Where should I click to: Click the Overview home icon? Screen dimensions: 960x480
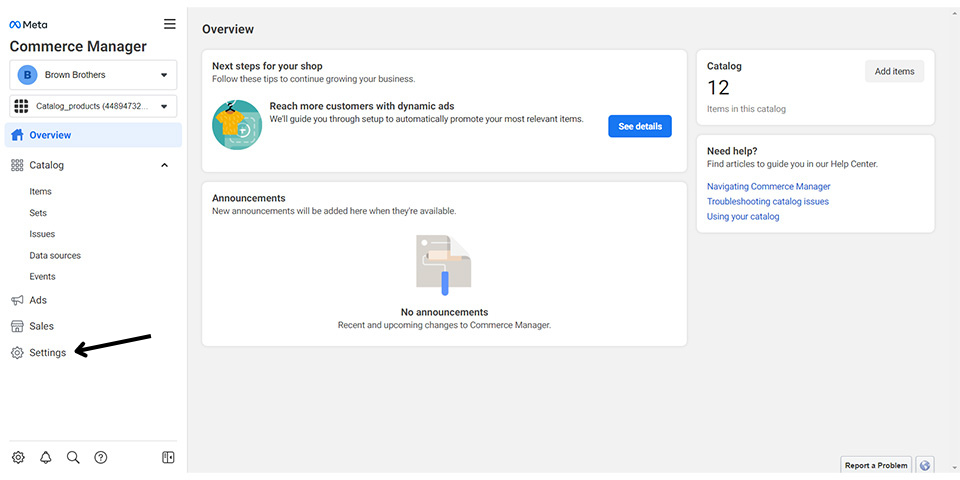click(x=17, y=135)
